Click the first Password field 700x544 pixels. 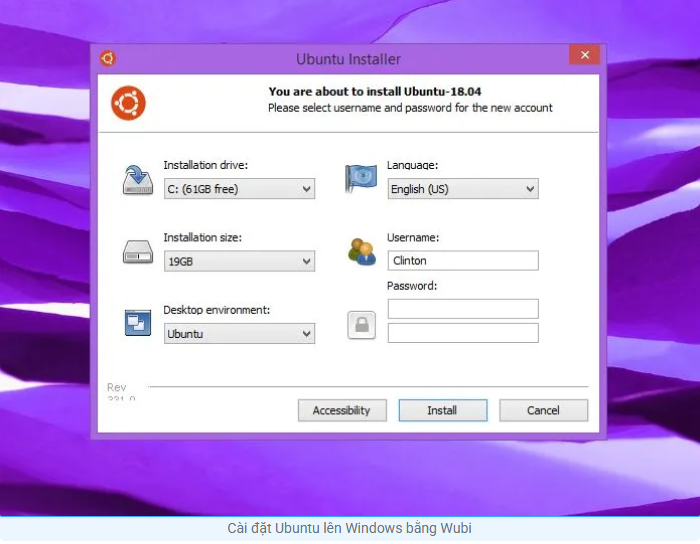click(x=463, y=309)
